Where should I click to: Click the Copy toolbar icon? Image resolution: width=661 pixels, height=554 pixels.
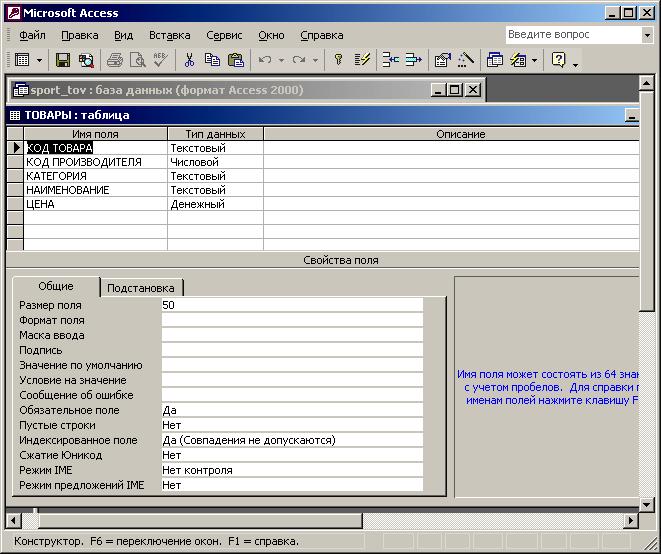[x=212, y=60]
